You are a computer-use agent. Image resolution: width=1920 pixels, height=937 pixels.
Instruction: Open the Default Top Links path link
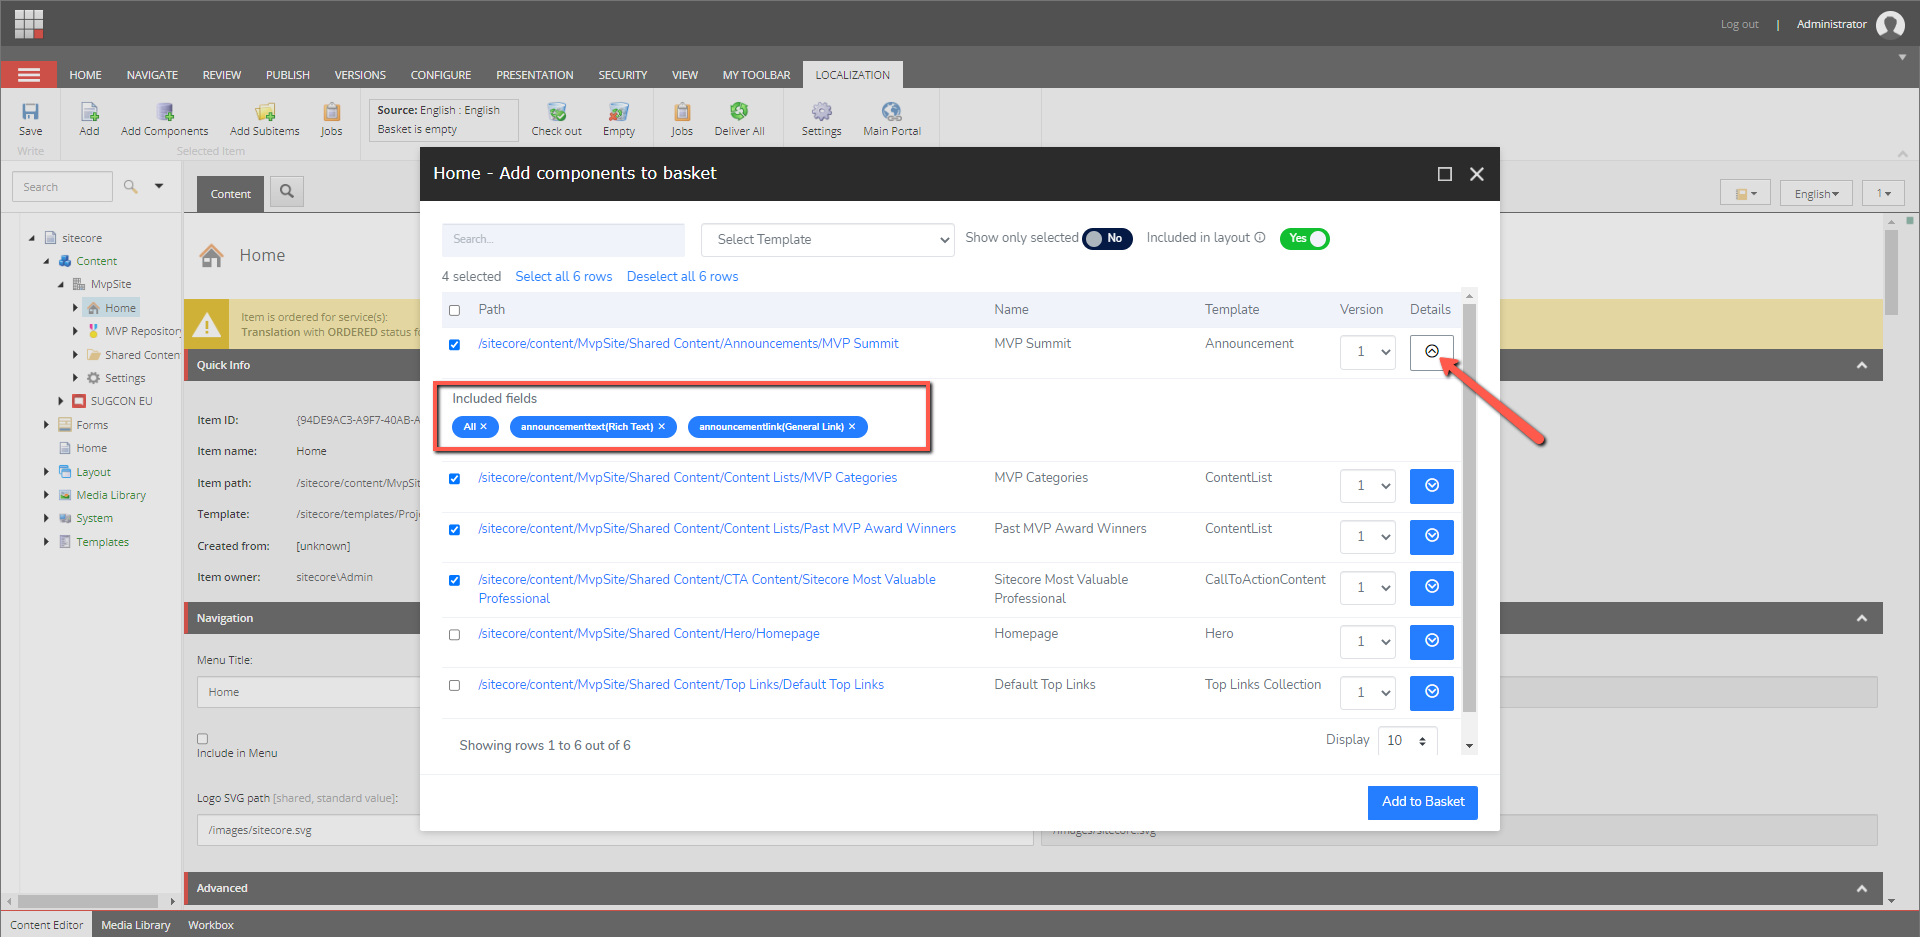(681, 685)
